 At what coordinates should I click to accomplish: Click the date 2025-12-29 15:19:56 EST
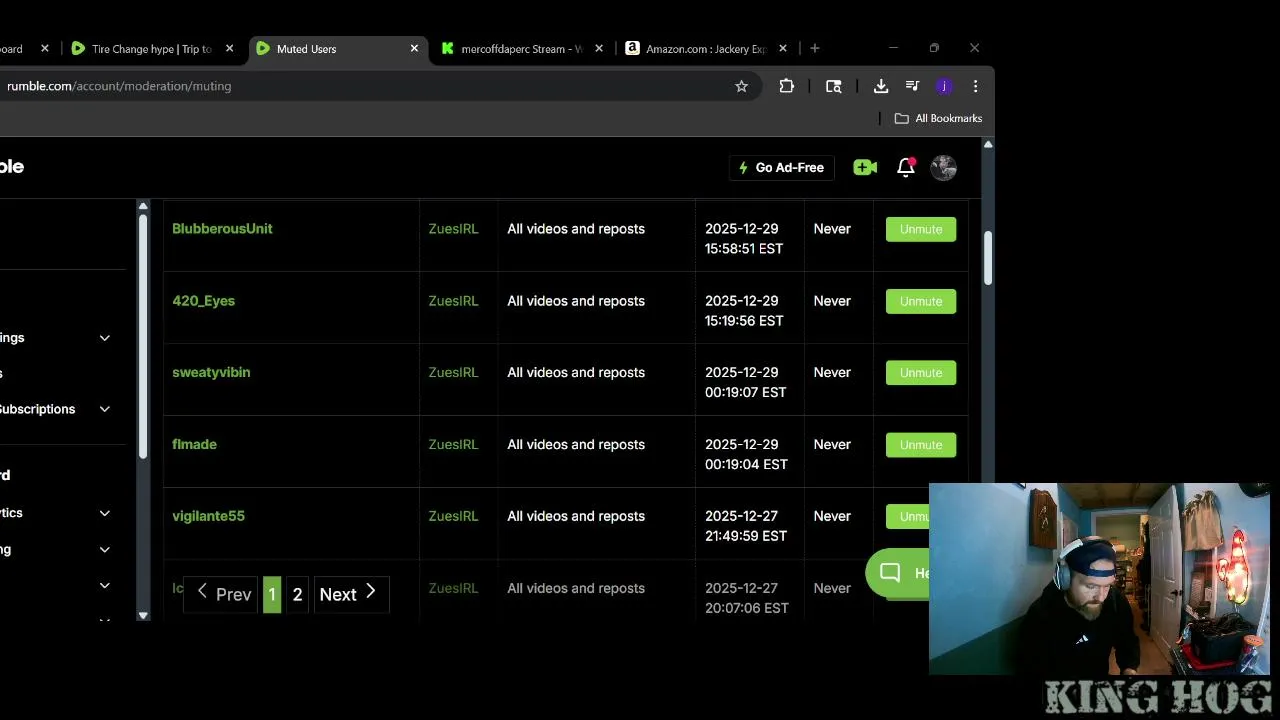744,311
